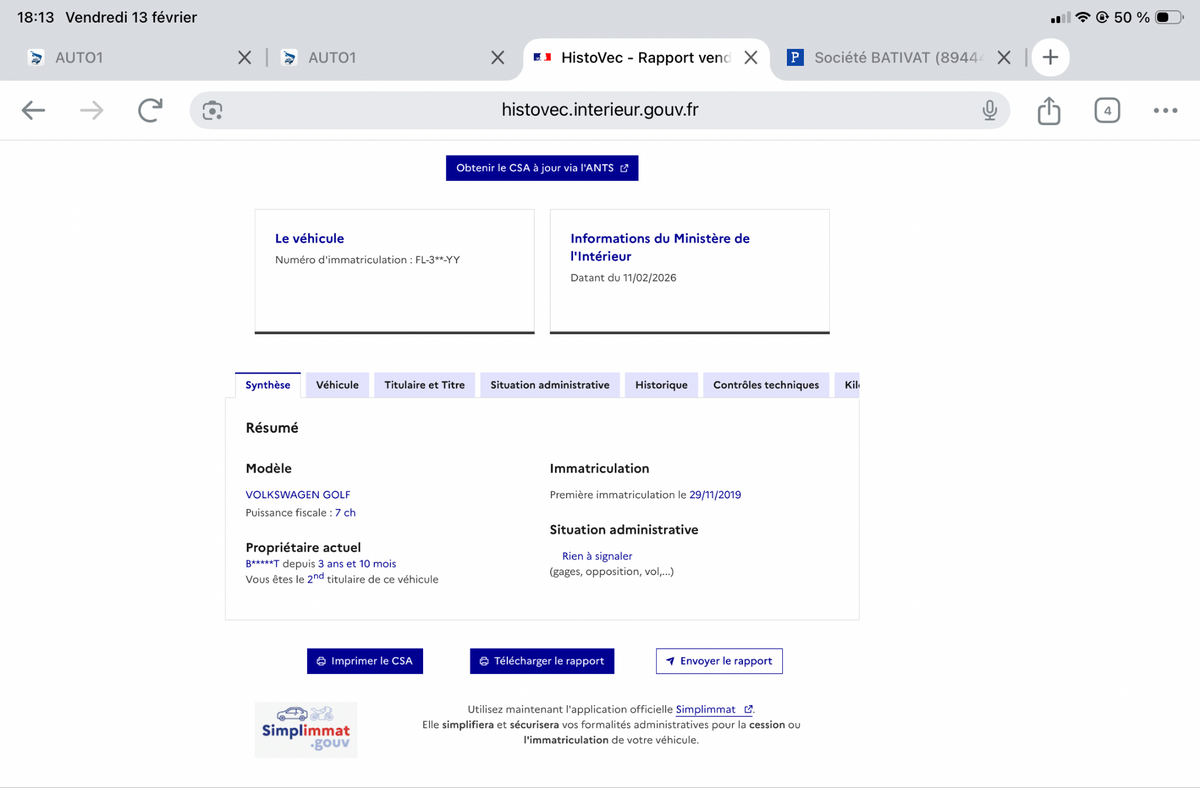Click Obtenir le CSA à jour via l'ANTS
The height and width of the screenshot is (788, 1200).
[542, 168]
